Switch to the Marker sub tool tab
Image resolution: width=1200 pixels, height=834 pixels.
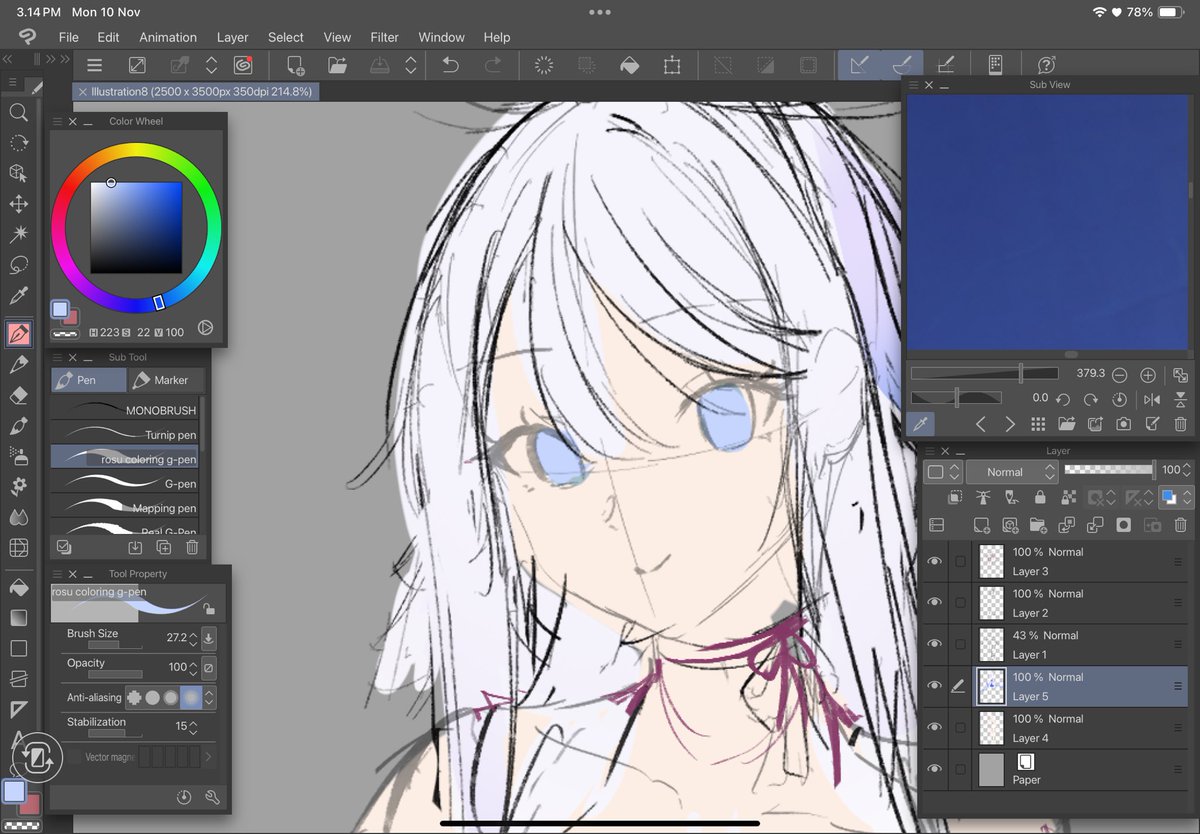point(165,380)
